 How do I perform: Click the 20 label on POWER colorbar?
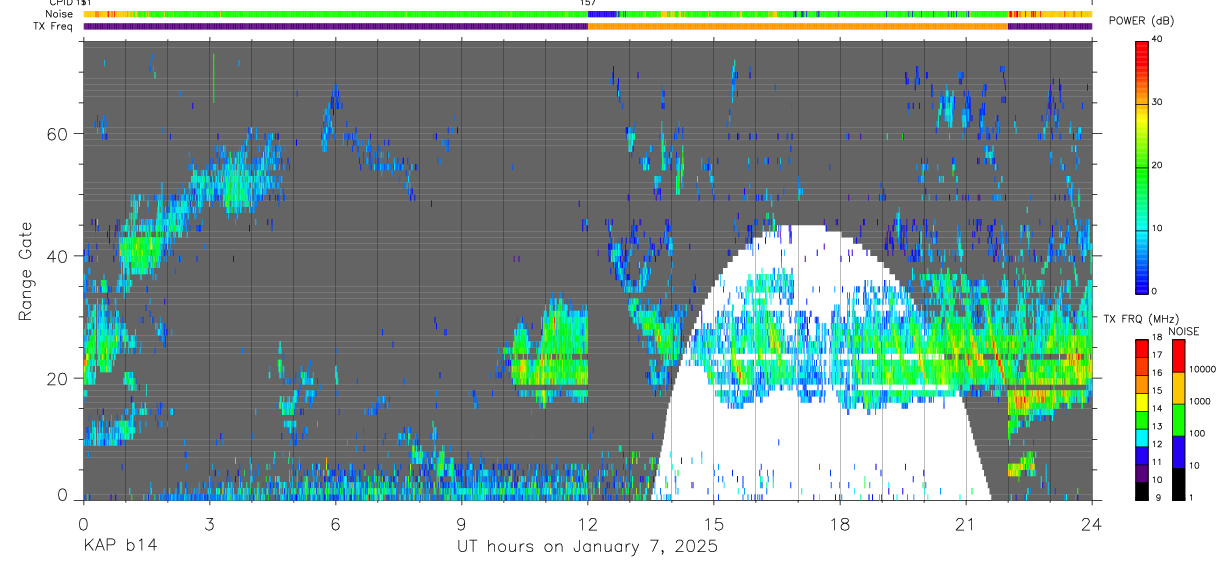pyautogui.click(x=1158, y=165)
